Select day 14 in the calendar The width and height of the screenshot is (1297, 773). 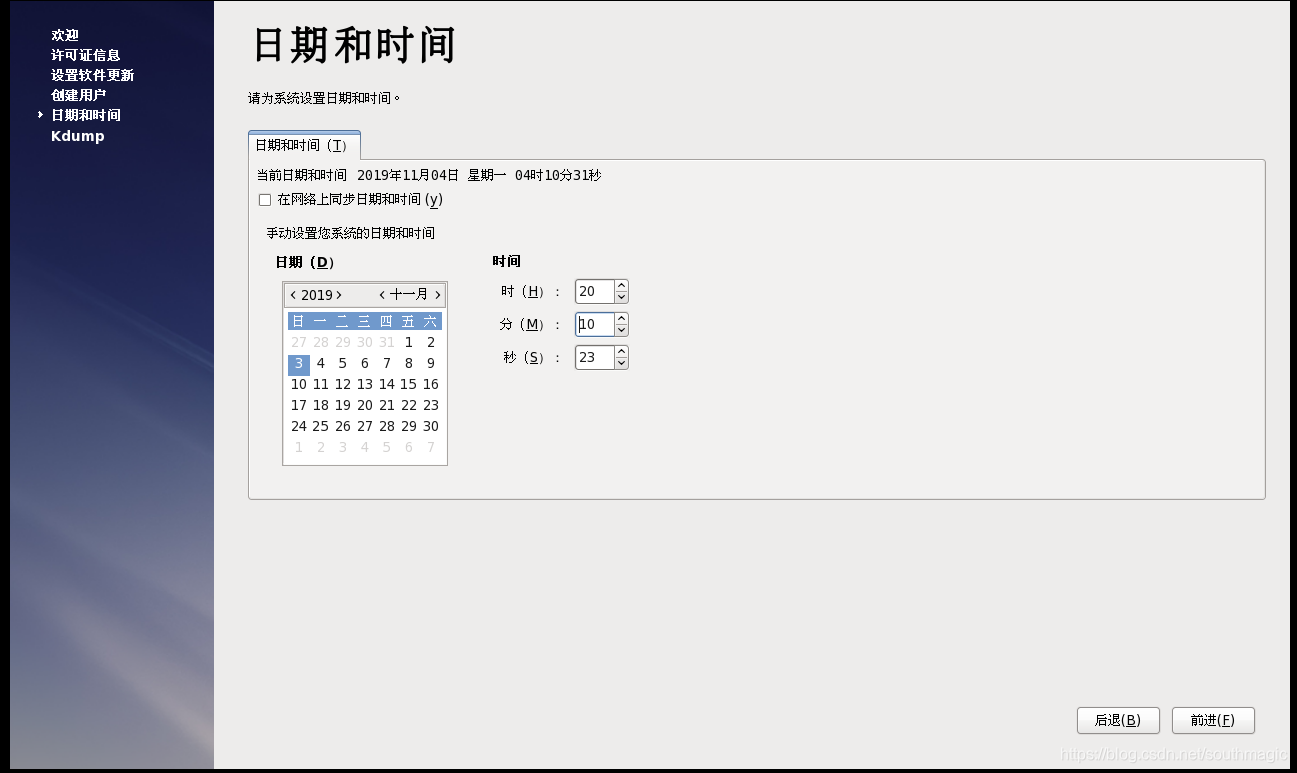tap(387, 384)
